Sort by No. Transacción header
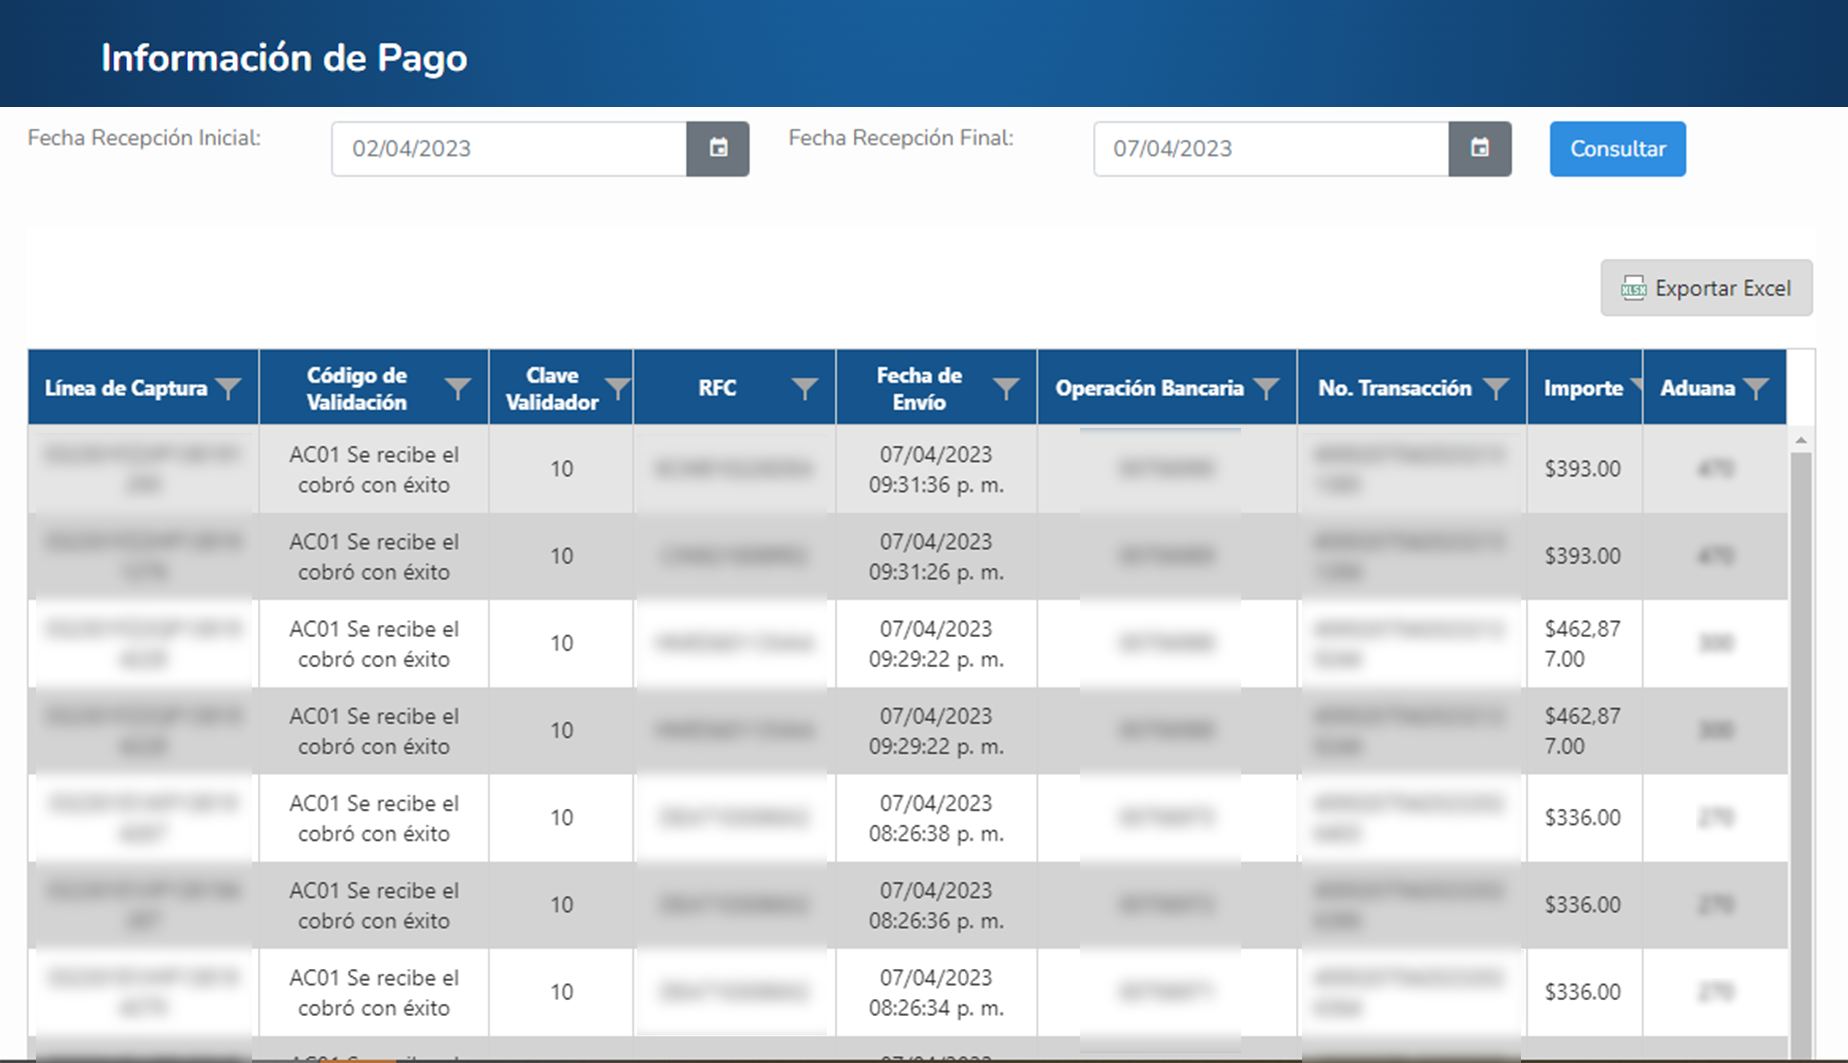Image resolution: width=1848 pixels, height=1063 pixels. click(x=1394, y=388)
